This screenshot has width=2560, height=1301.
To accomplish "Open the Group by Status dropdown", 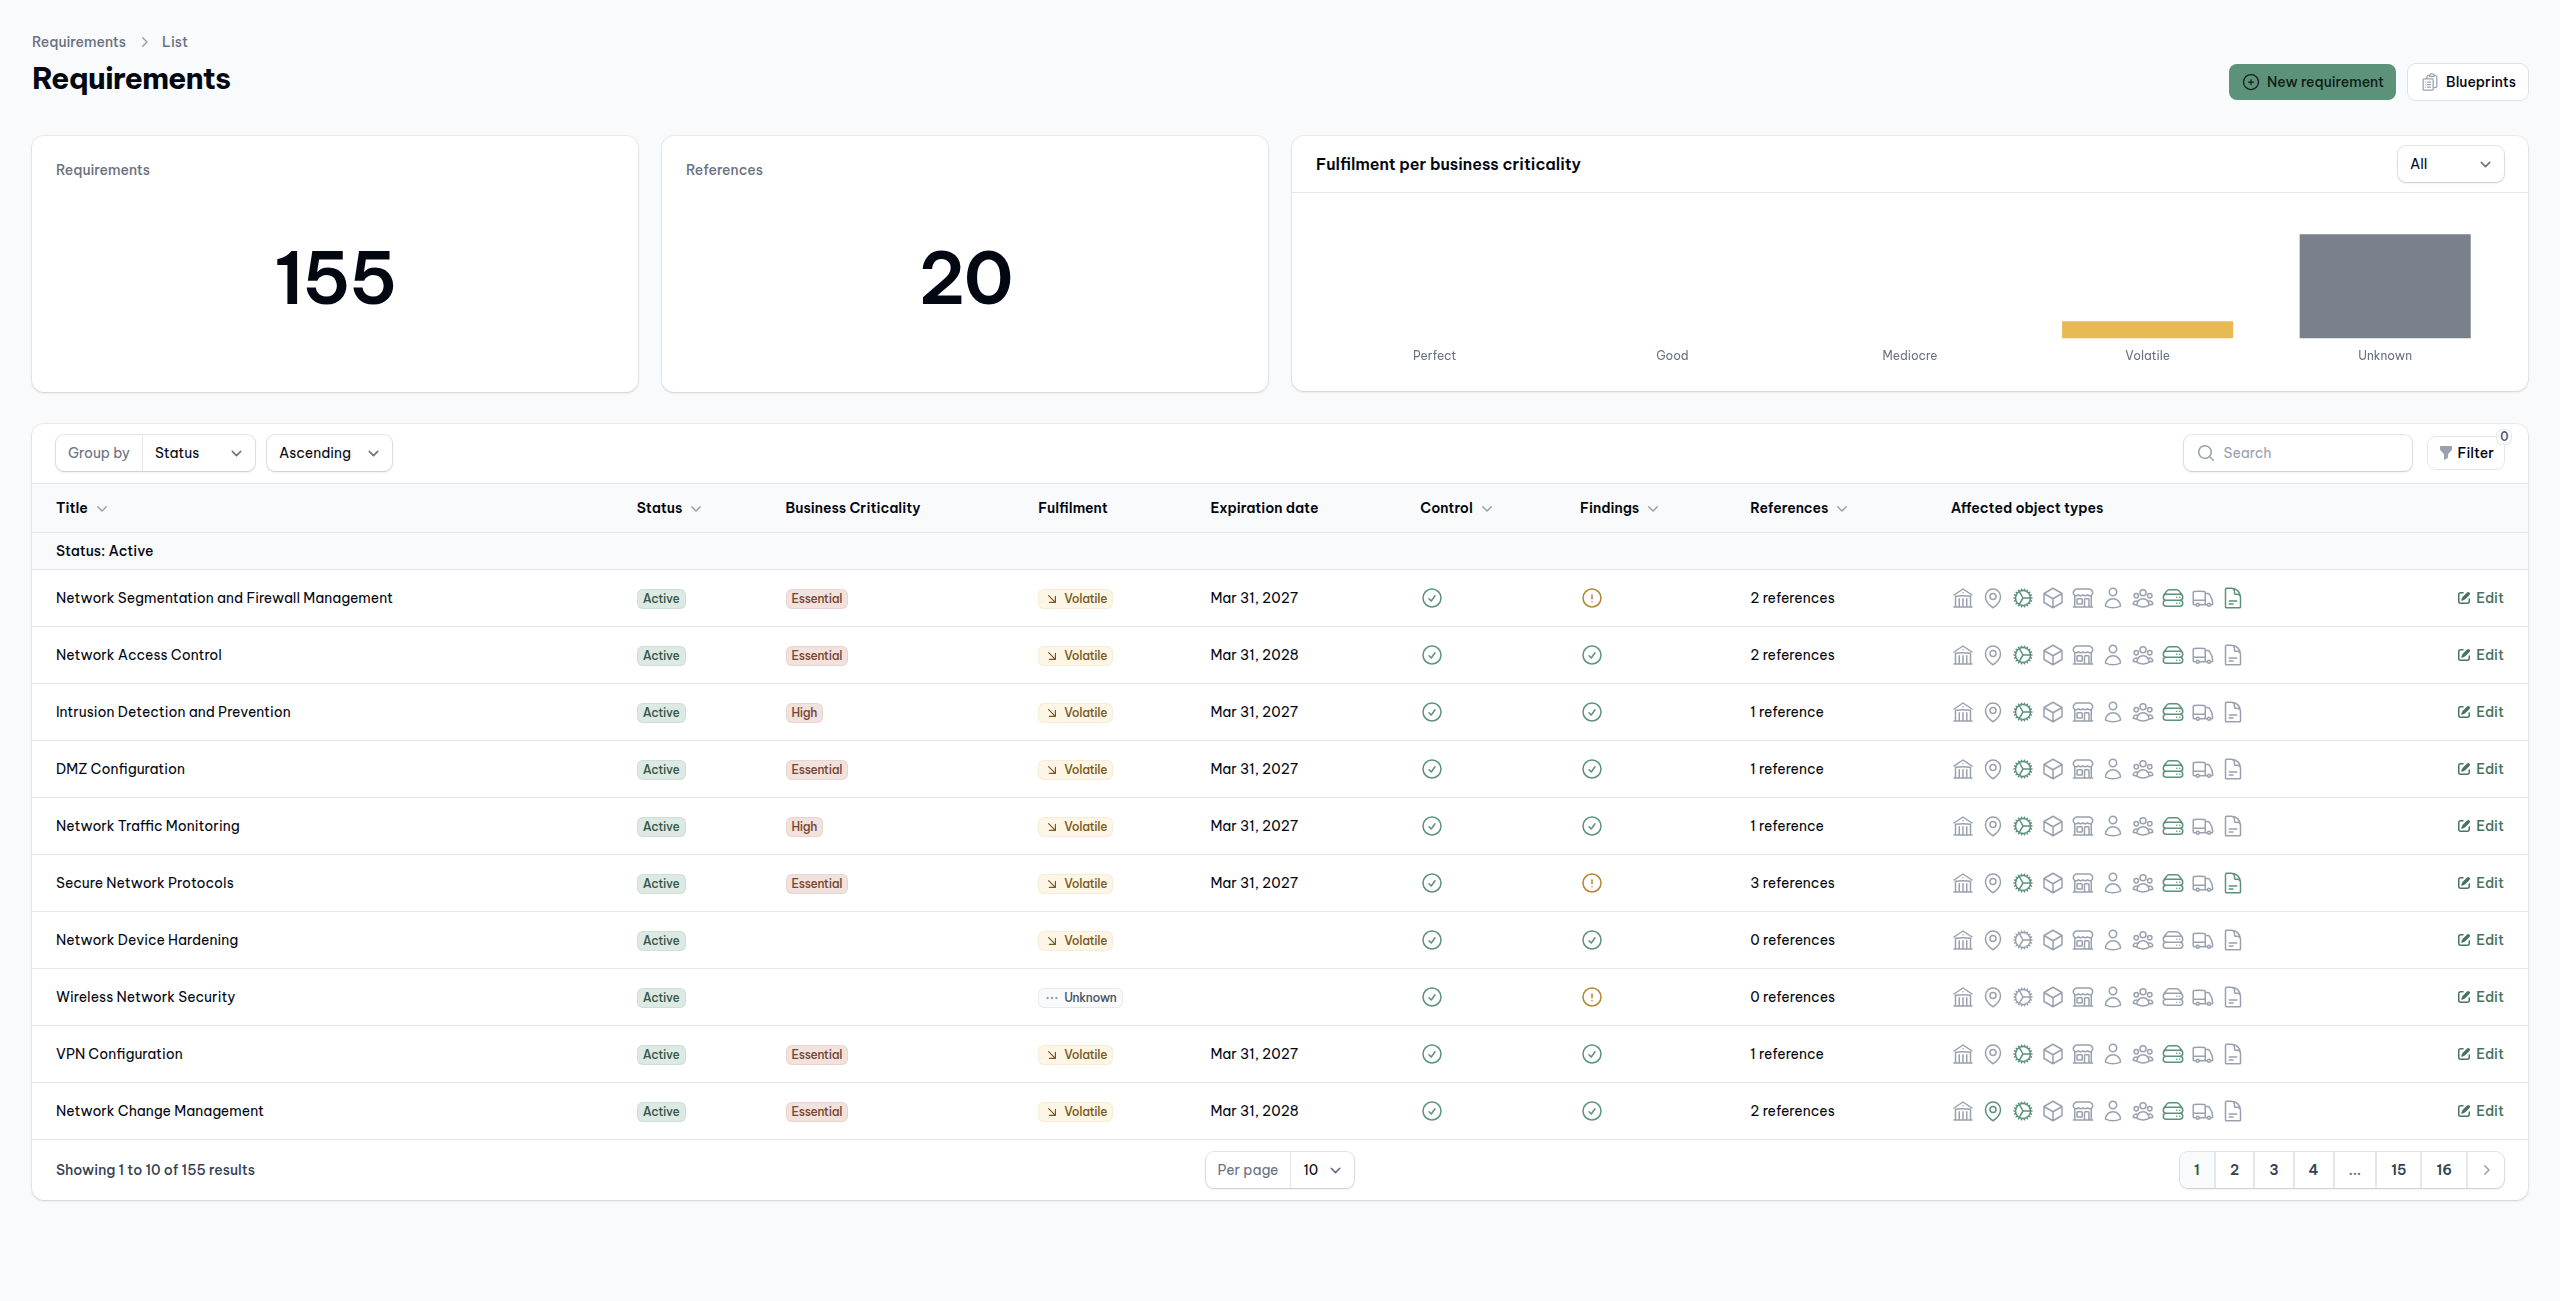I will click(198, 453).
